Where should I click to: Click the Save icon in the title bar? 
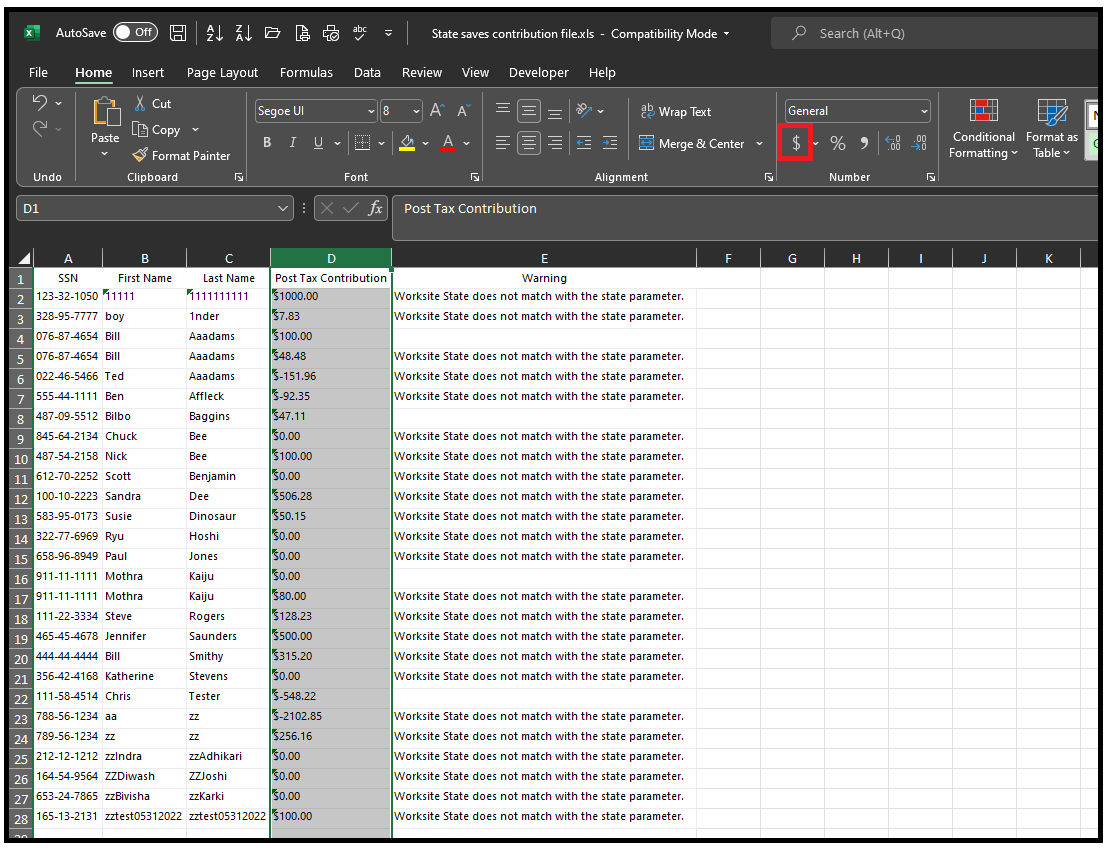point(178,33)
